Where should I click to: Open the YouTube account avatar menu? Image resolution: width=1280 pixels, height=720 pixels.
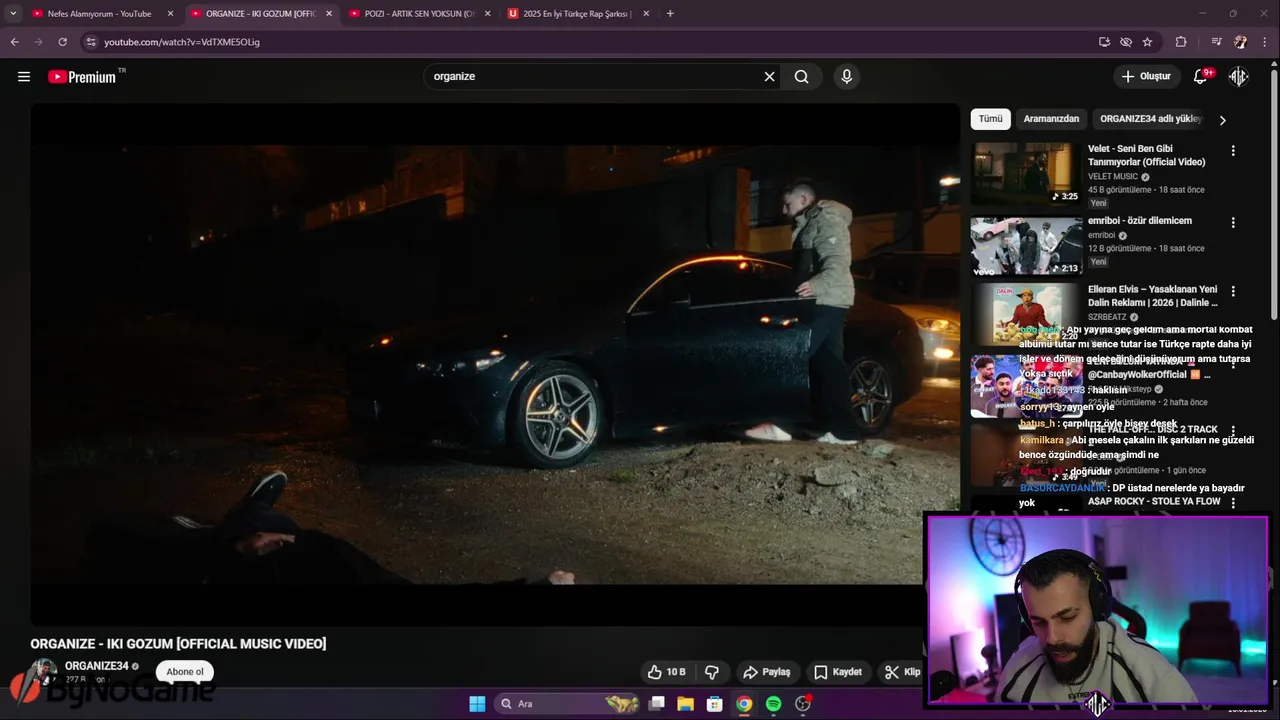coord(1238,76)
